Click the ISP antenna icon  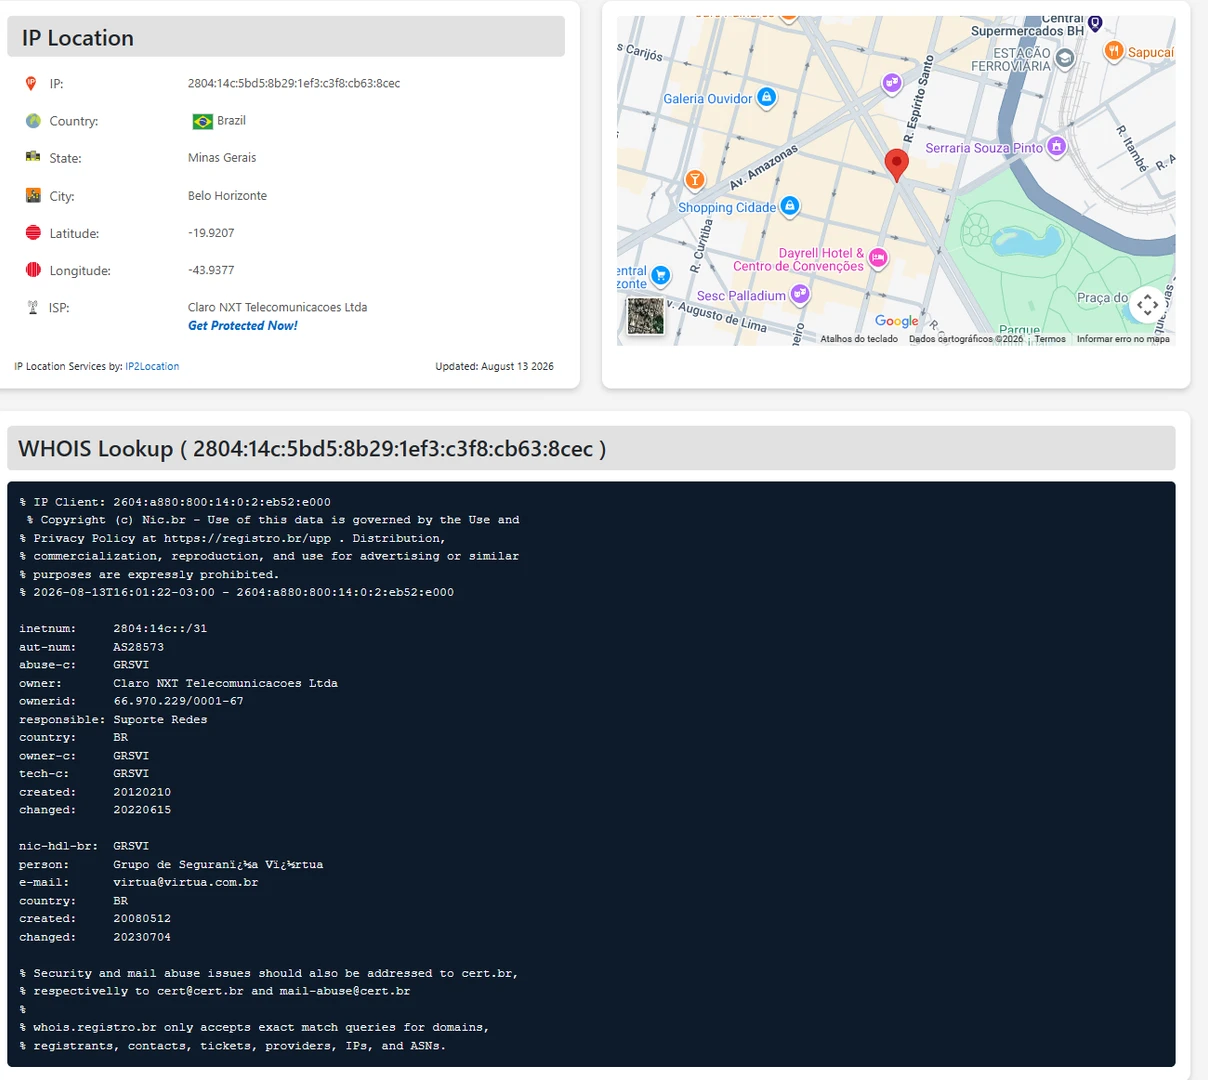coord(32,307)
